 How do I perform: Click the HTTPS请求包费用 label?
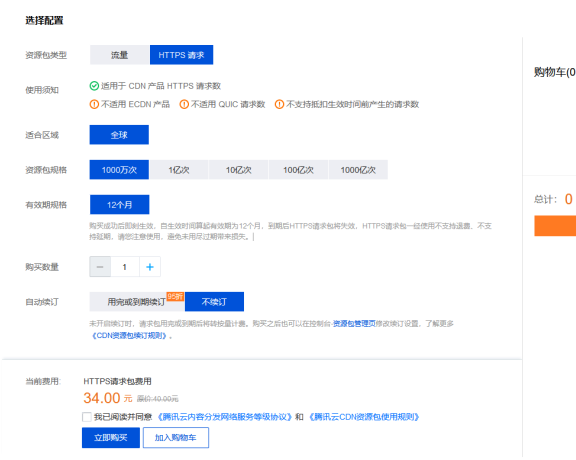tap(117, 381)
